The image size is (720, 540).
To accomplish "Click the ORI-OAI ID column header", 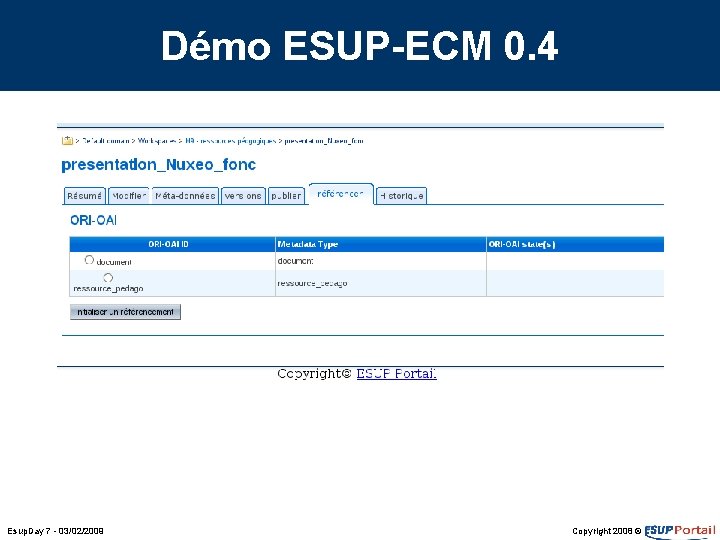I will (x=172, y=244).
